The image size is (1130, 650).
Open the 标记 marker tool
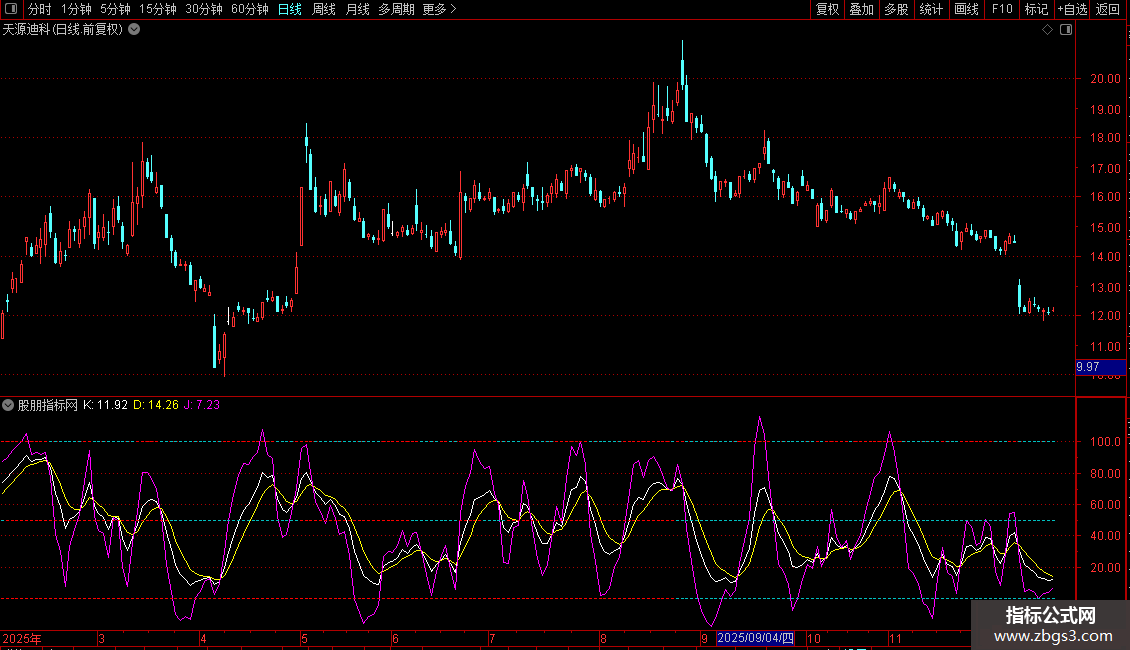(x=1036, y=9)
